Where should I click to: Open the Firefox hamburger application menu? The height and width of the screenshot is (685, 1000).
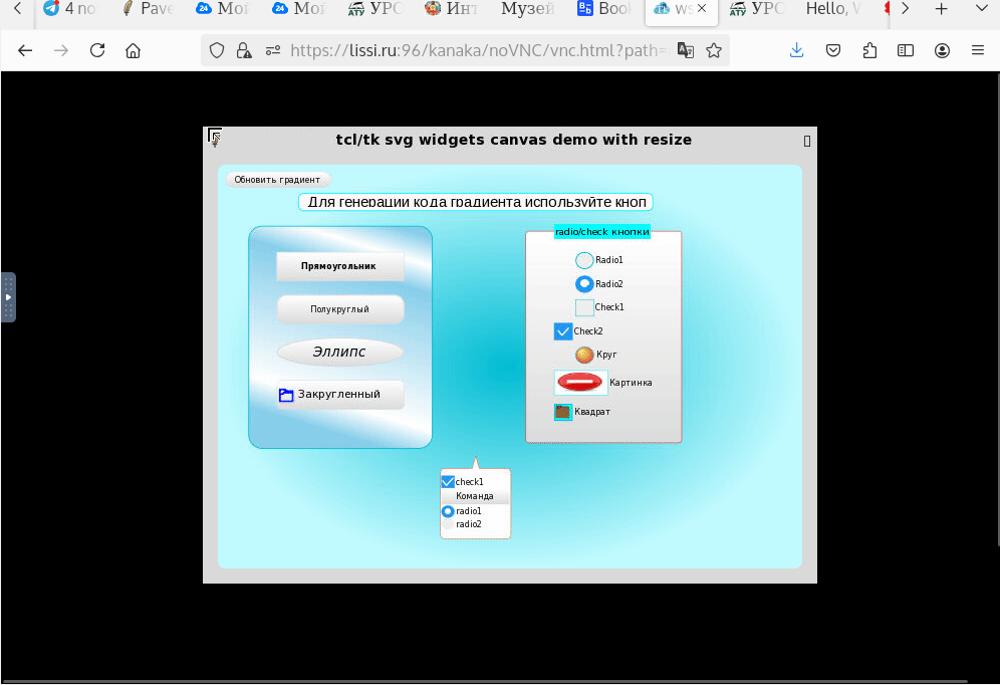(x=978, y=50)
